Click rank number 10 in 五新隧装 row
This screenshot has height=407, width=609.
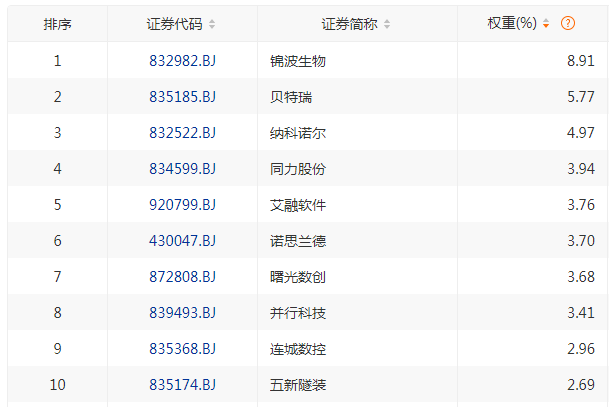pos(57,385)
